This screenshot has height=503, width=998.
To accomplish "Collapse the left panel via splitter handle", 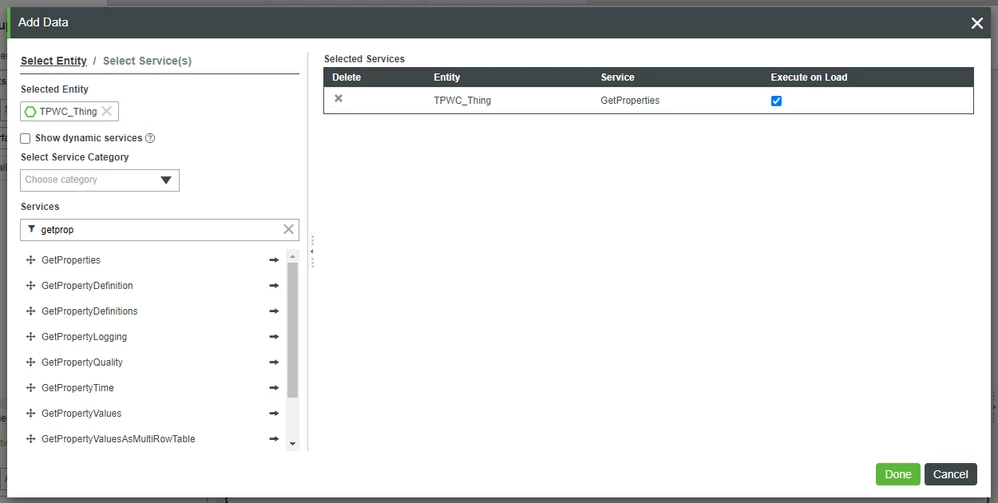I will pyautogui.click(x=313, y=252).
